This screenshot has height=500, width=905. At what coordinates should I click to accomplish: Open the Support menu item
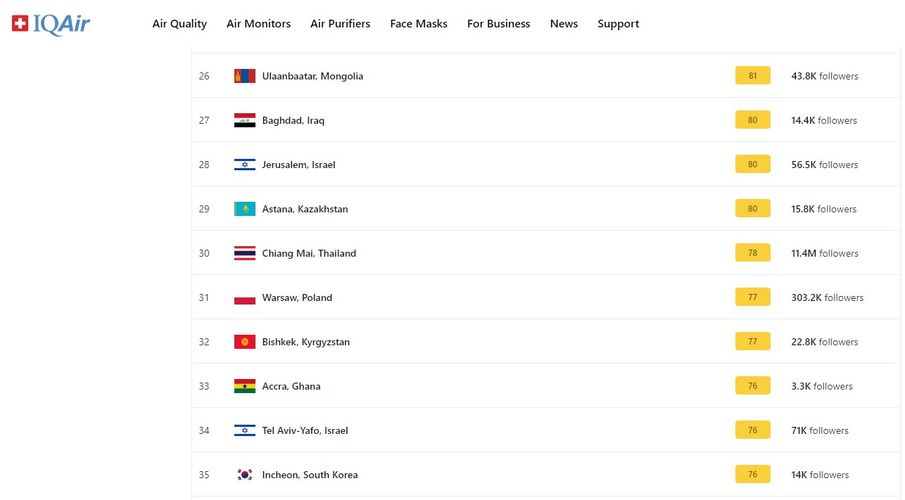pos(618,24)
